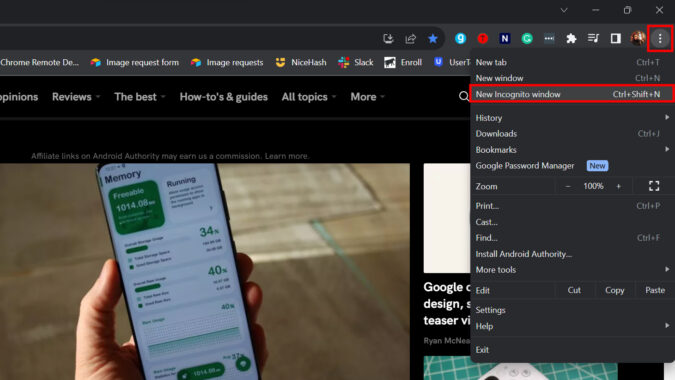
Task: Open the NiceHash bookmark
Action: (x=301, y=62)
